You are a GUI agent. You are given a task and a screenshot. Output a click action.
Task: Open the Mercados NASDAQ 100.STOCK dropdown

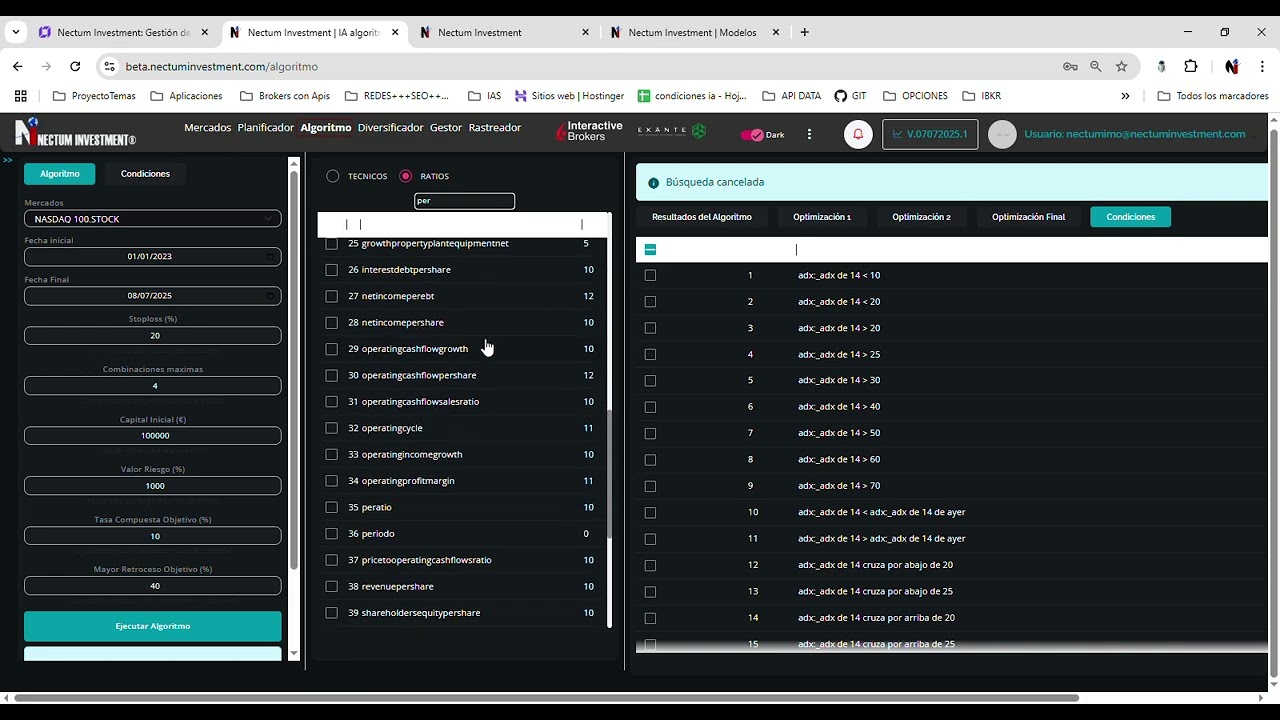click(x=153, y=219)
